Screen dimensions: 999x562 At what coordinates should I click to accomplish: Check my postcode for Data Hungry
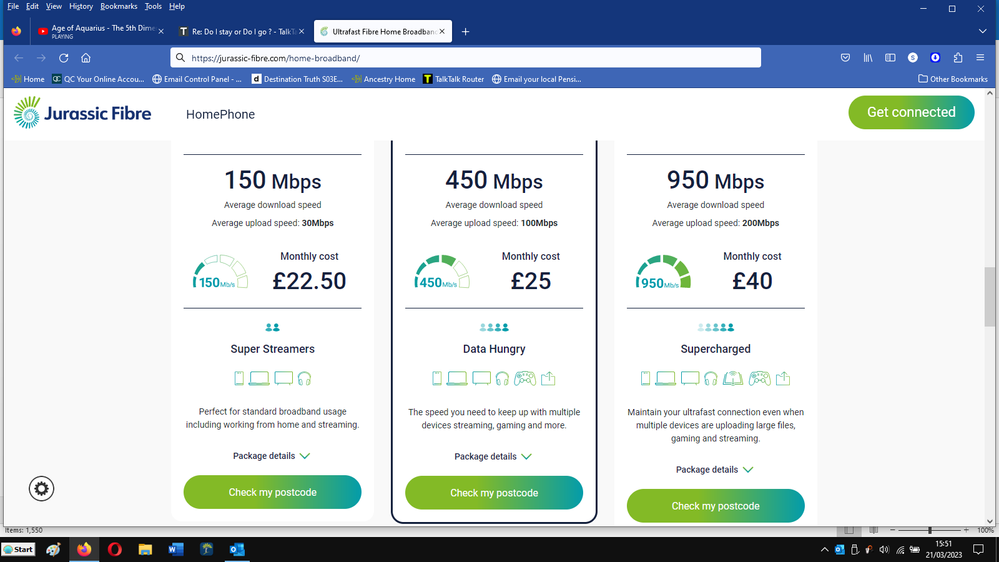click(494, 493)
